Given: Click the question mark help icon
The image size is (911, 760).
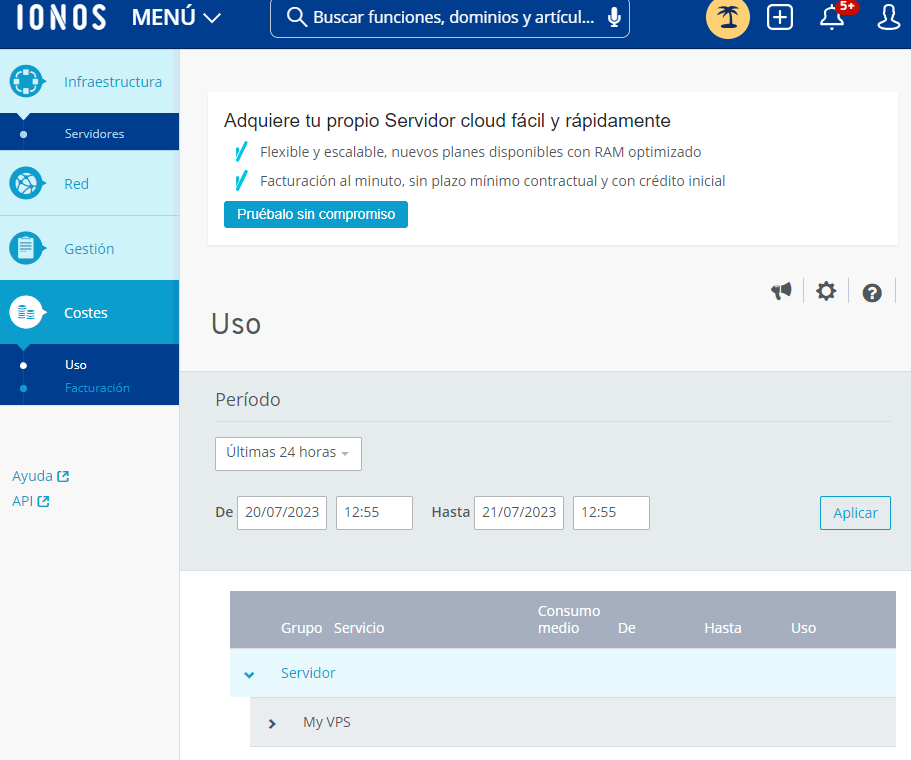Looking at the screenshot, I should [871, 292].
